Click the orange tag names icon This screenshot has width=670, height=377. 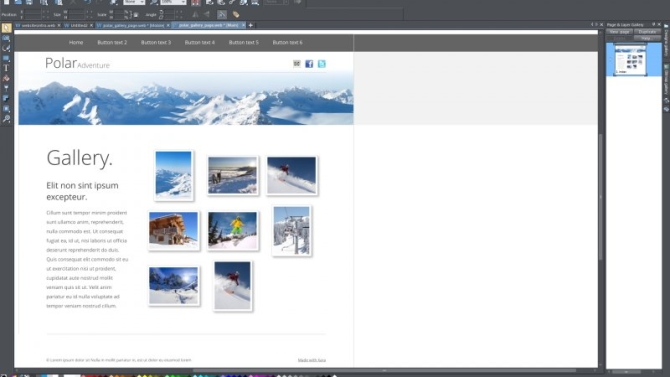pos(236,15)
